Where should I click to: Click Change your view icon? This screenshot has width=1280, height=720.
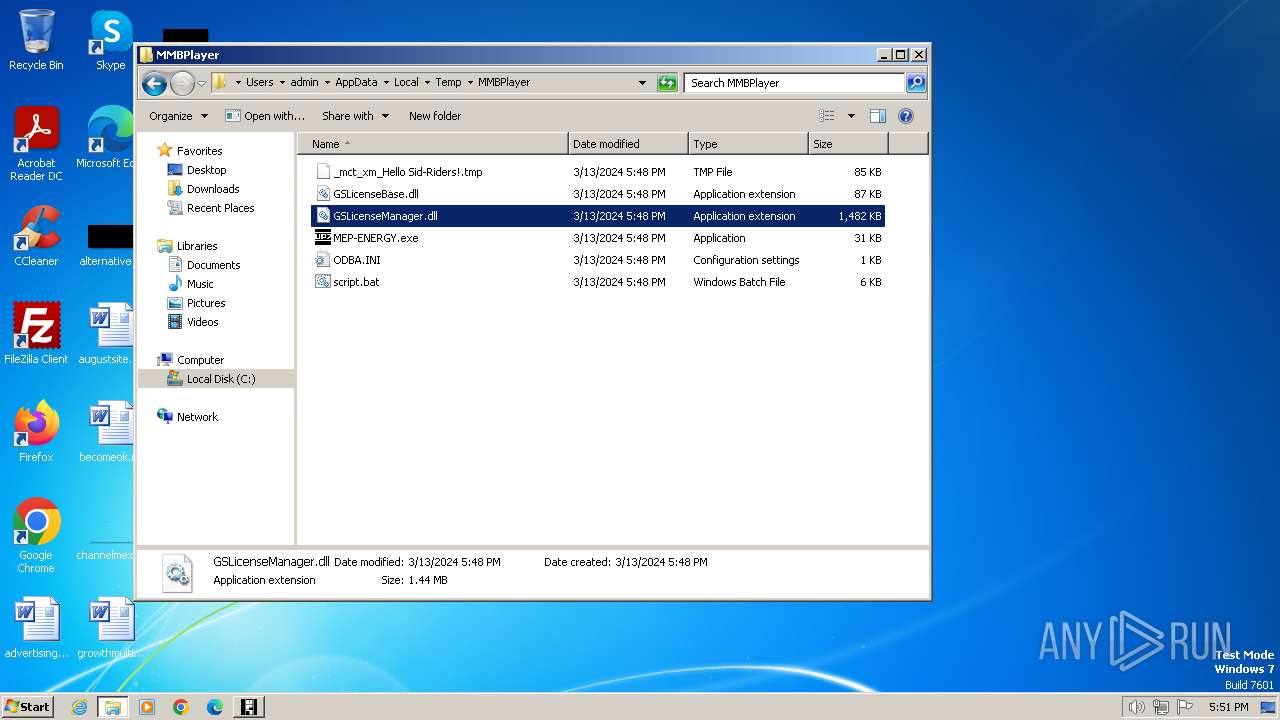[x=827, y=116]
